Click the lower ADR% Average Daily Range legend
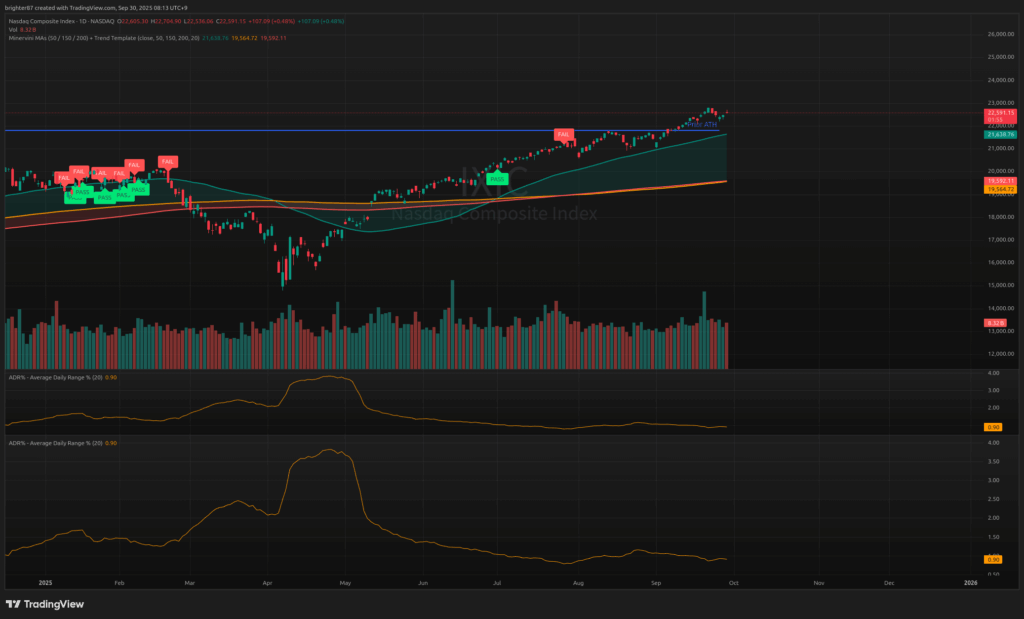1024x619 pixels. pyautogui.click(x=63, y=443)
